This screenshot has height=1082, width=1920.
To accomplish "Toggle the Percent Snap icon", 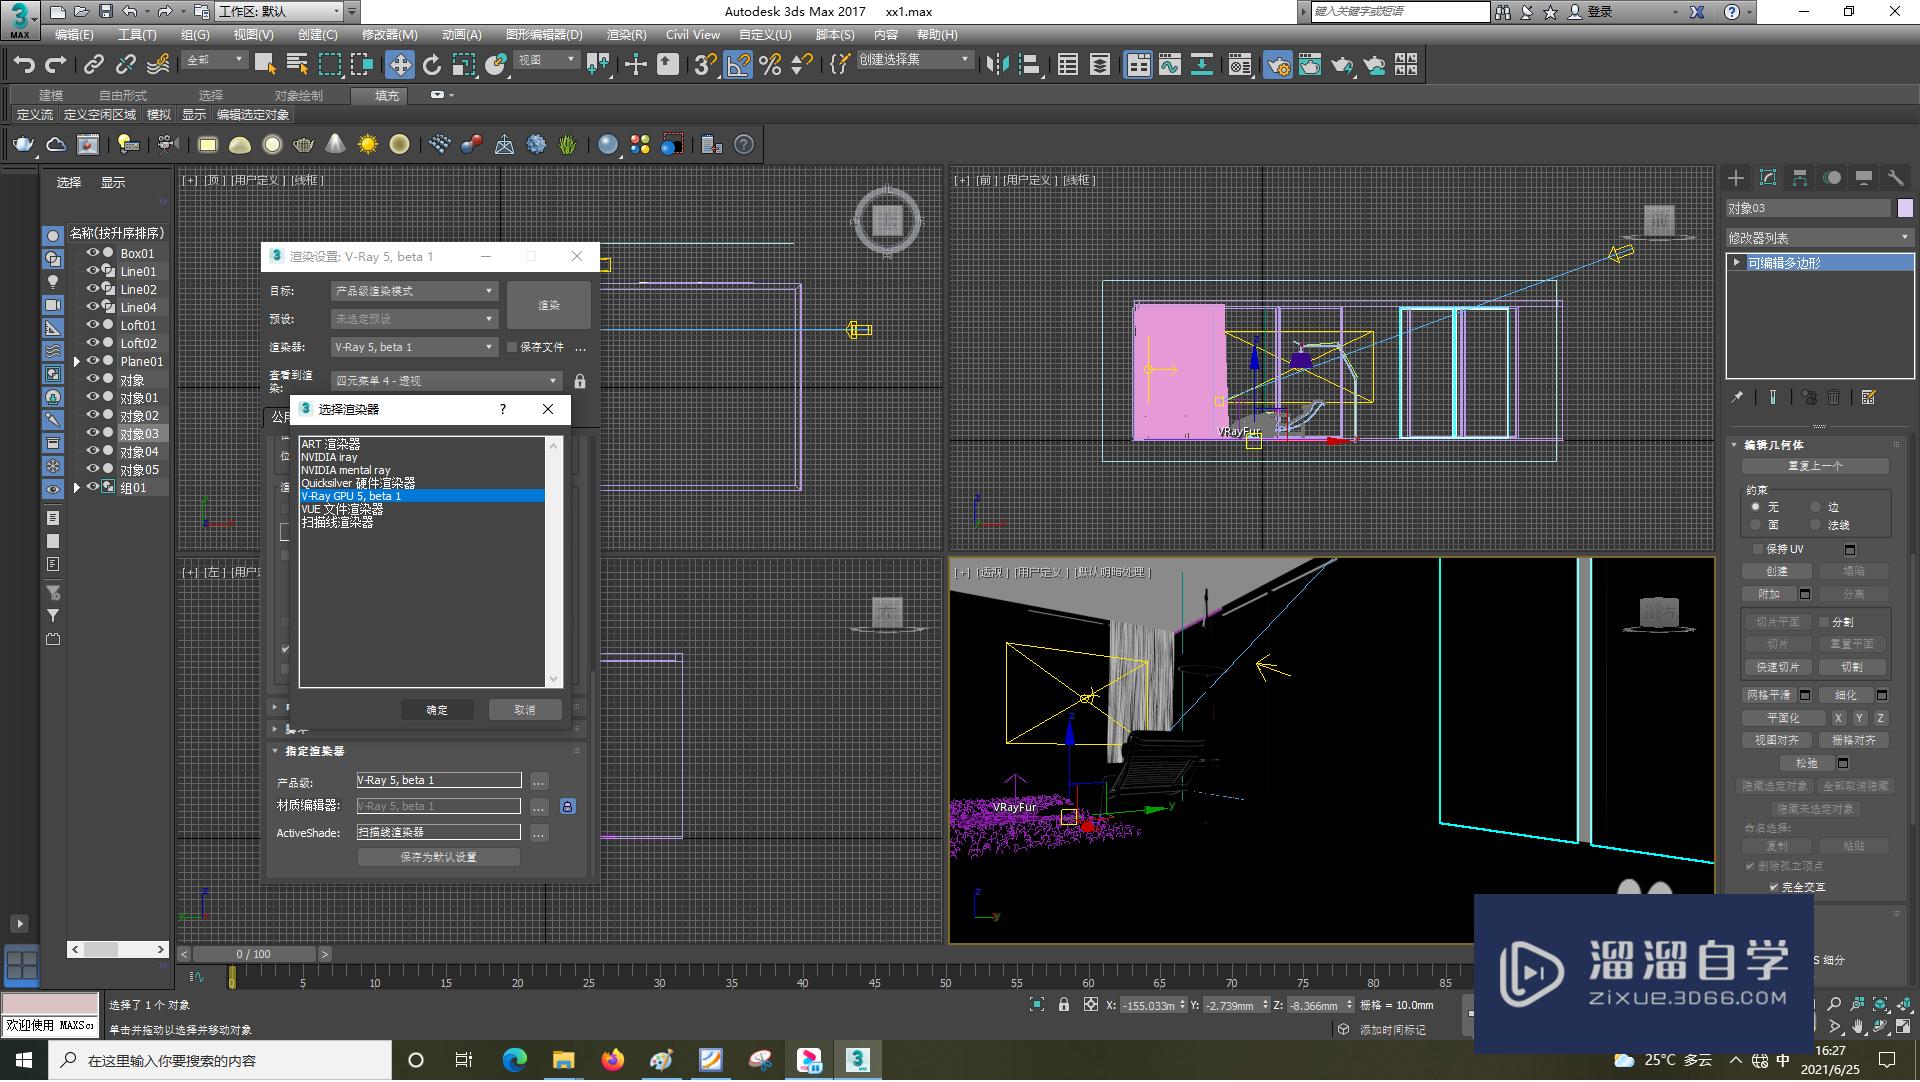I will point(770,65).
